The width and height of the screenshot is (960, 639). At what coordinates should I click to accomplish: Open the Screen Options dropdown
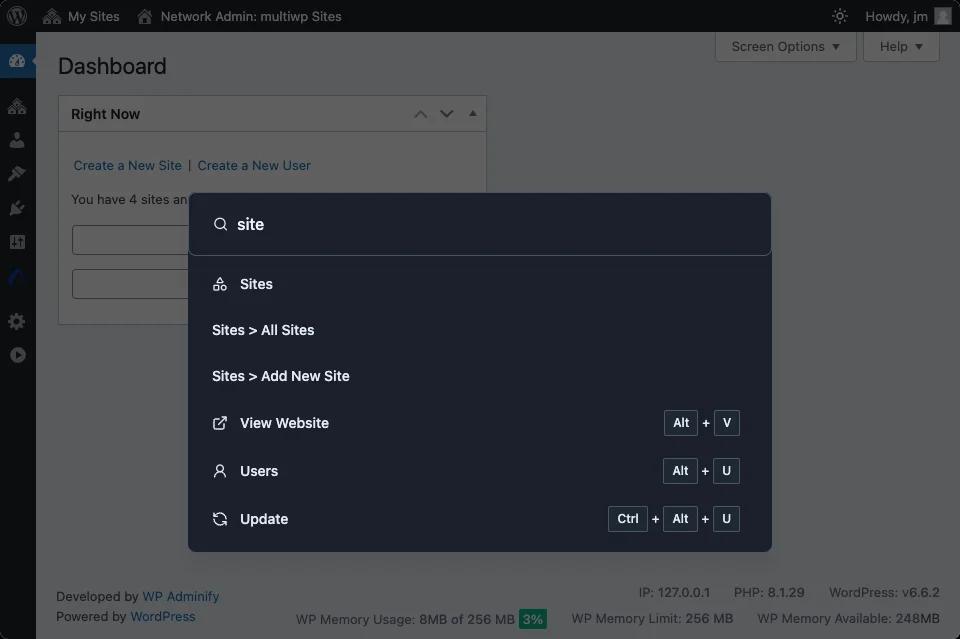click(785, 46)
